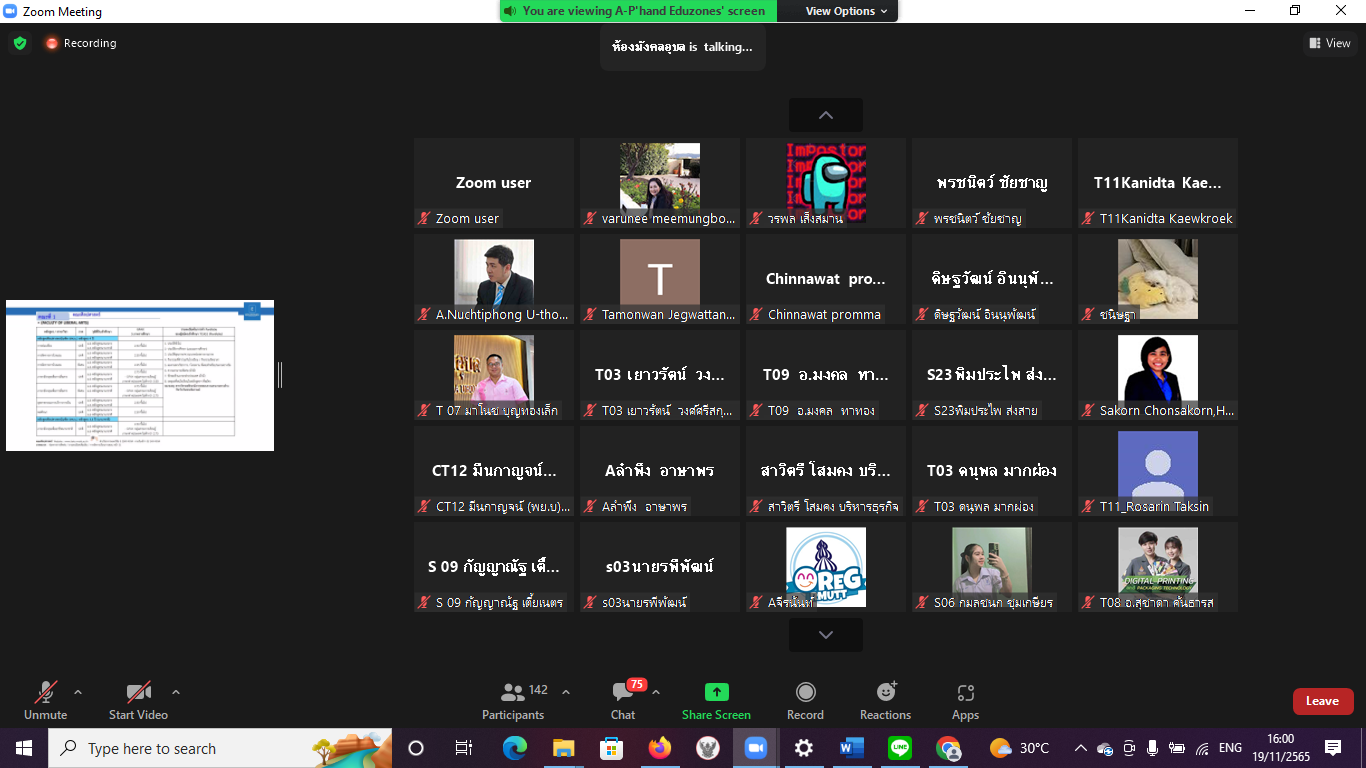Viewport: 1366px width, 768px height.
Task: Open the View layout switcher
Action: click(1330, 43)
